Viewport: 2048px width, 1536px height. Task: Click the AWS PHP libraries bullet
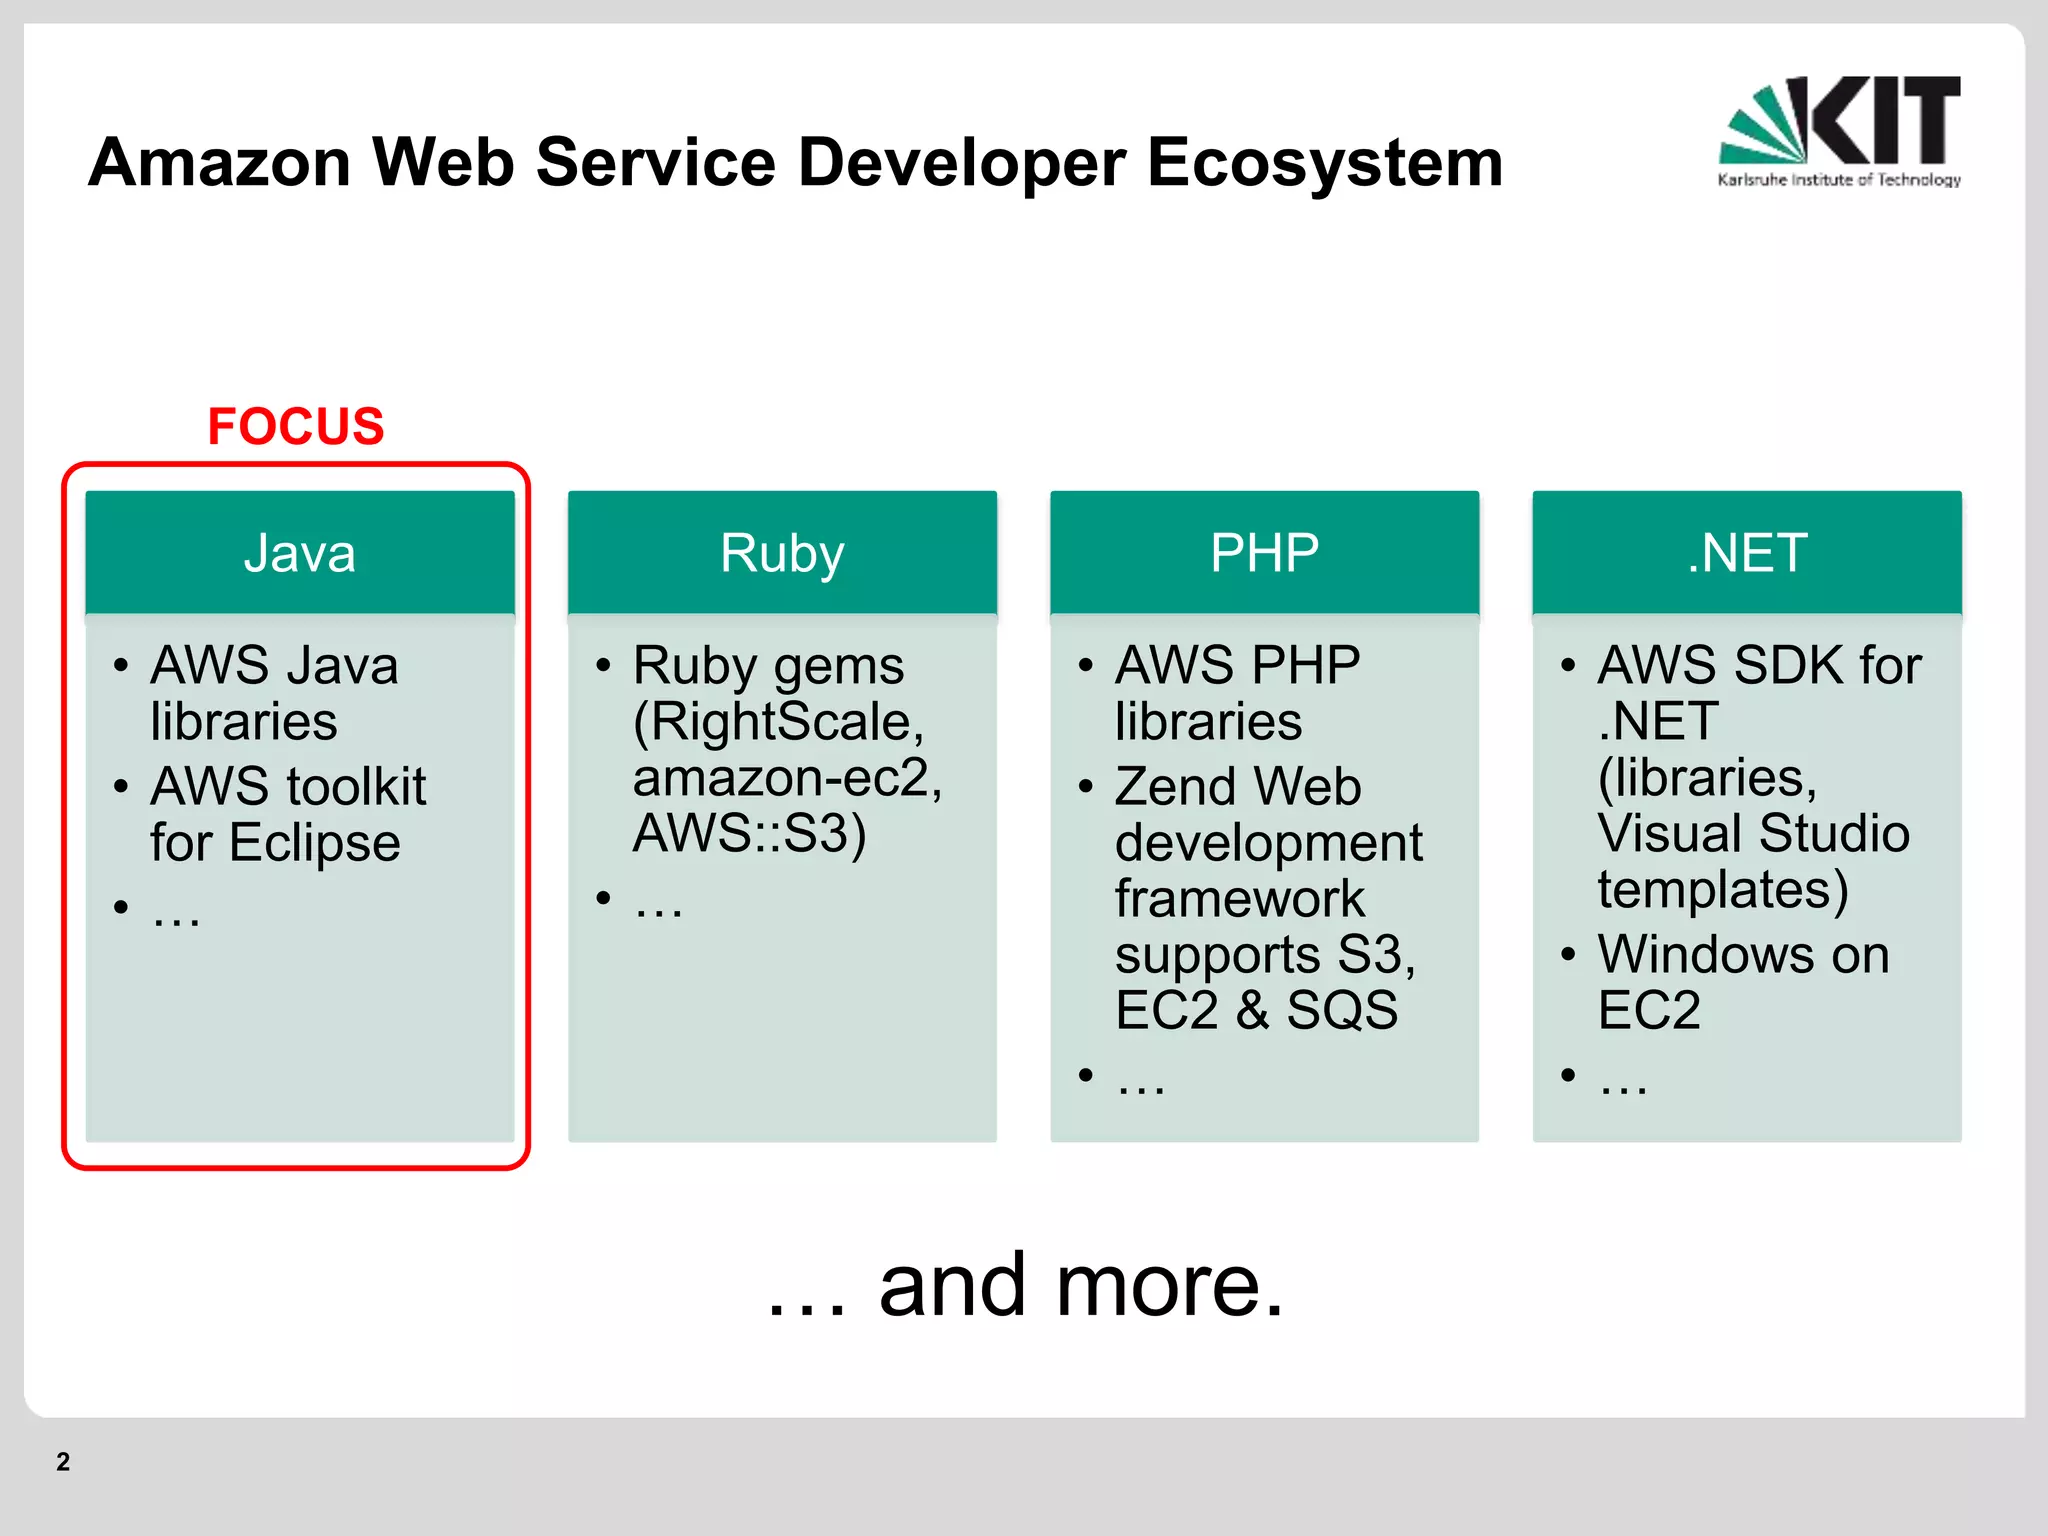click(1237, 693)
